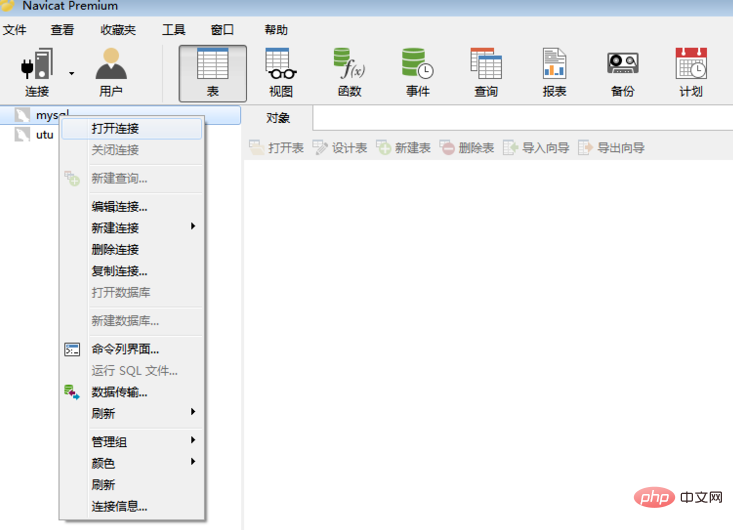
Task: Click the 导入向导 import wizard button
Action: 536,148
